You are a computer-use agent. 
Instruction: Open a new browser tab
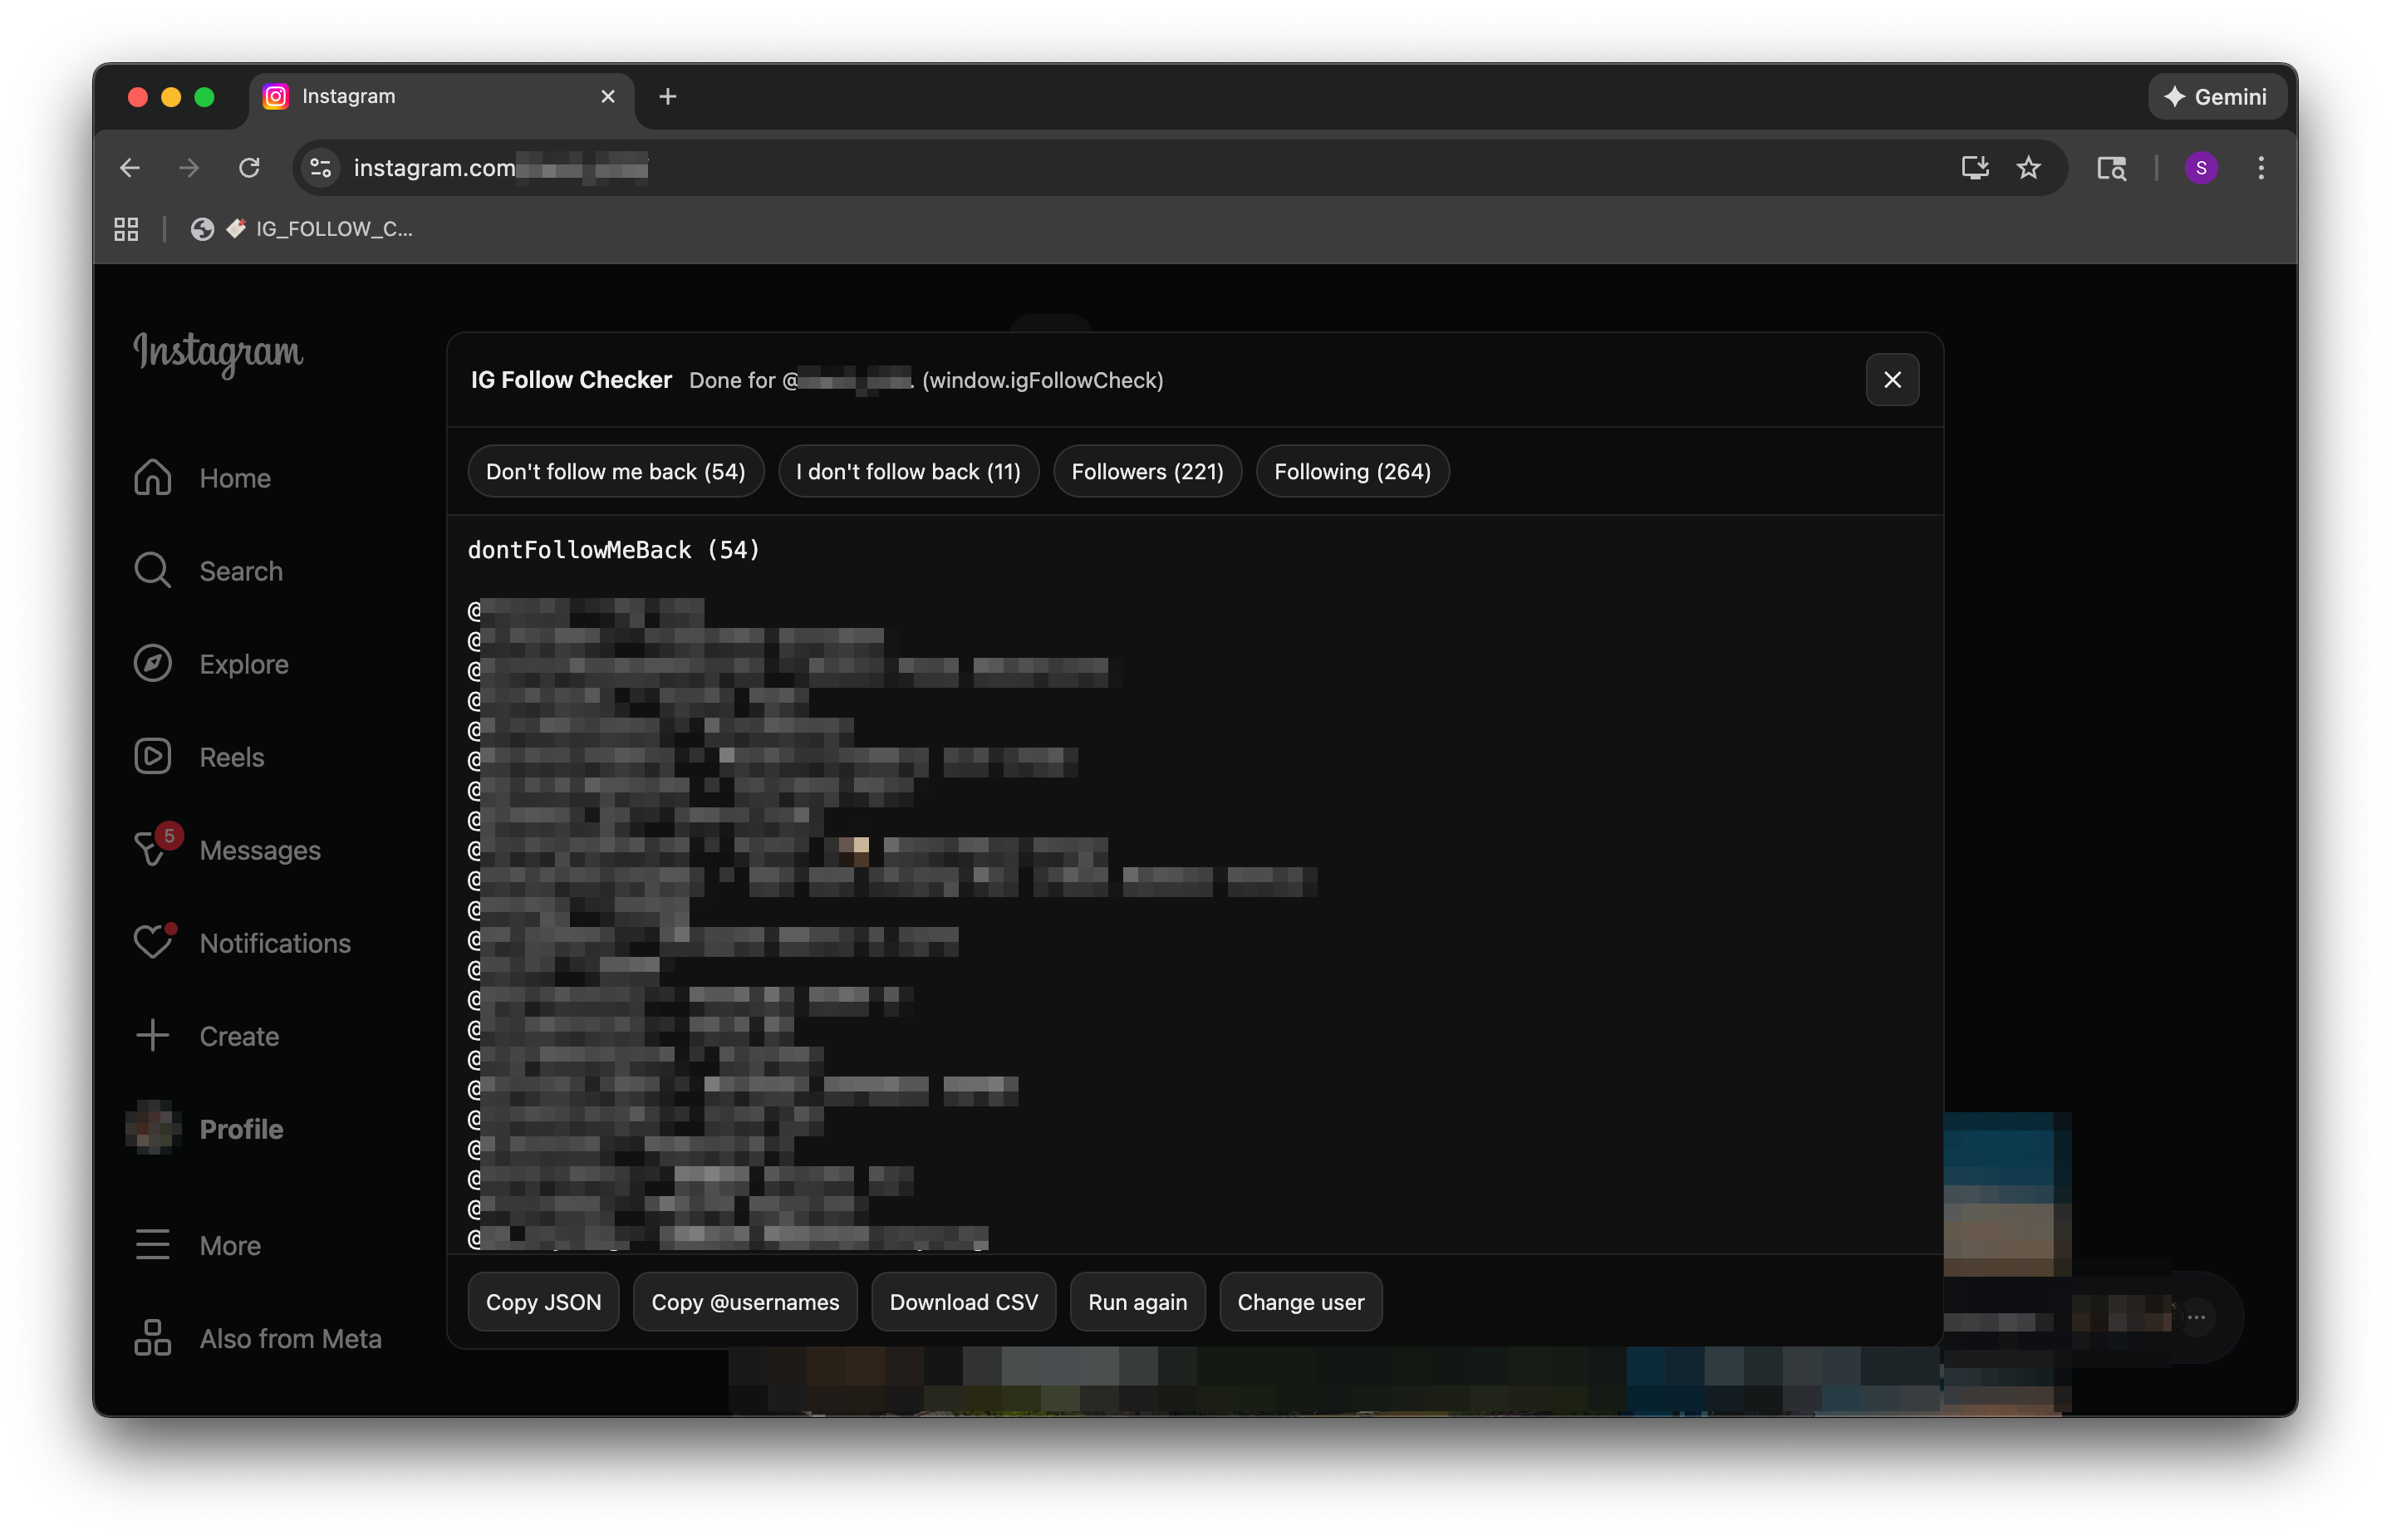pyautogui.click(x=667, y=96)
